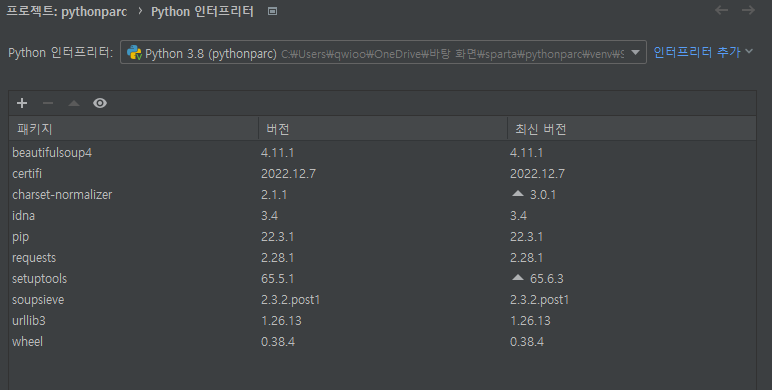Click latest version 3.0.1 value
Screen dimensions: 772x390
pyautogui.click(x=543, y=195)
